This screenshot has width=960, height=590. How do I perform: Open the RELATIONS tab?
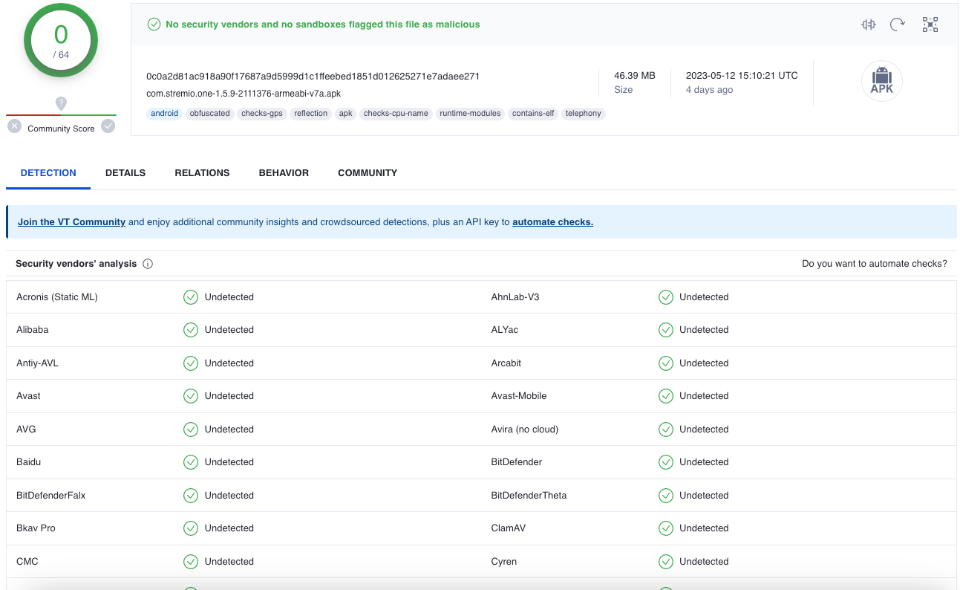click(x=202, y=173)
